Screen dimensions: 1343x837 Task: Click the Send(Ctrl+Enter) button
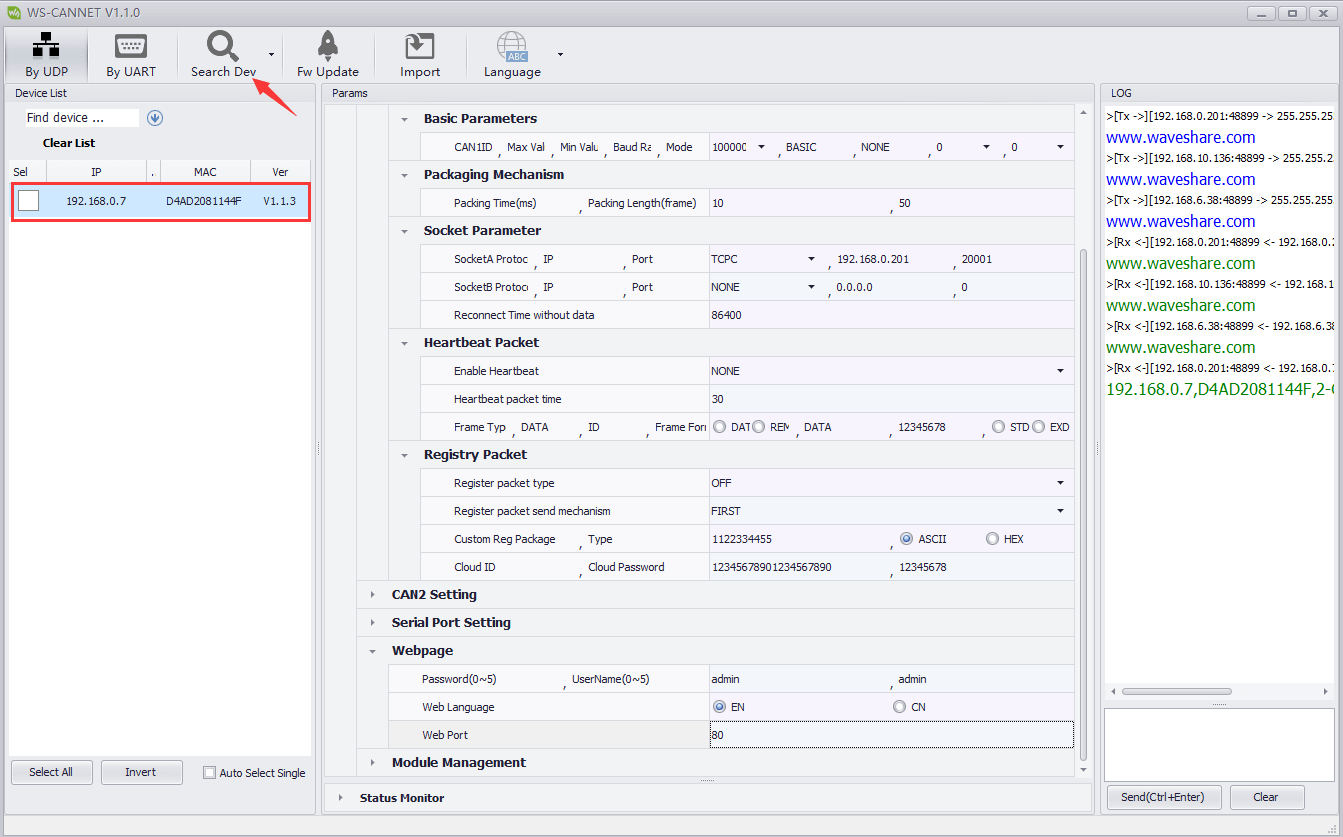coord(1162,797)
